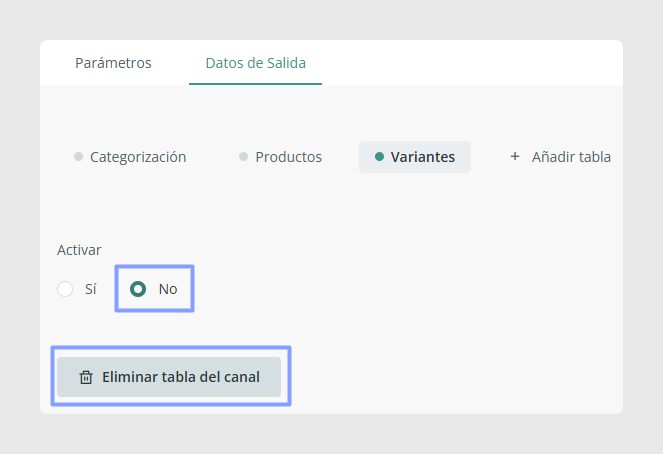The width and height of the screenshot is (663, 454).
Task: Click the gray status dot beside Categorización
Action: tap(78, 157)
